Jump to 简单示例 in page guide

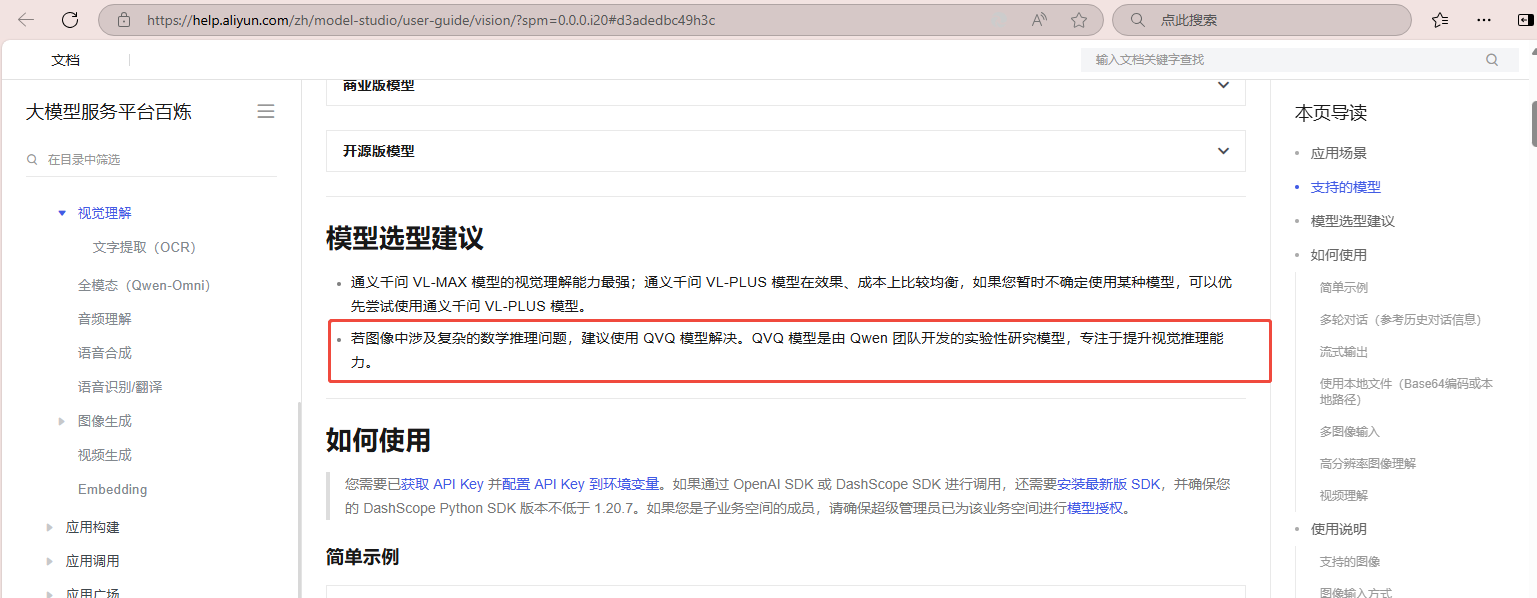click(x=1344, y=287)
